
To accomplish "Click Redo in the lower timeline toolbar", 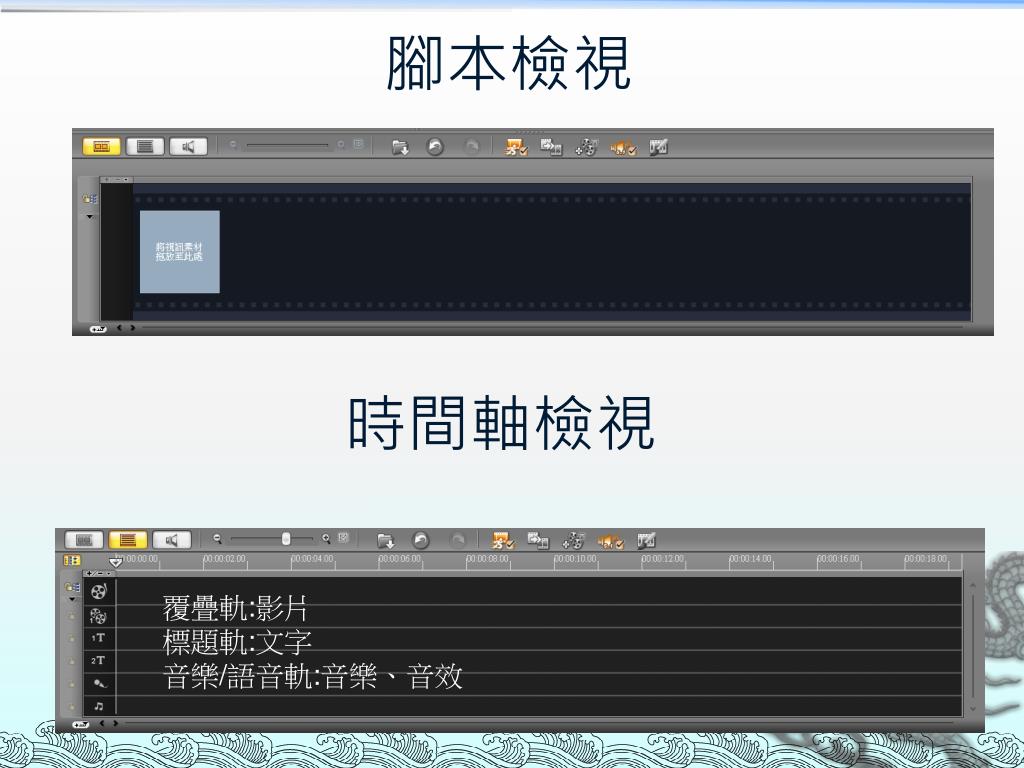I will coord(457,541).
